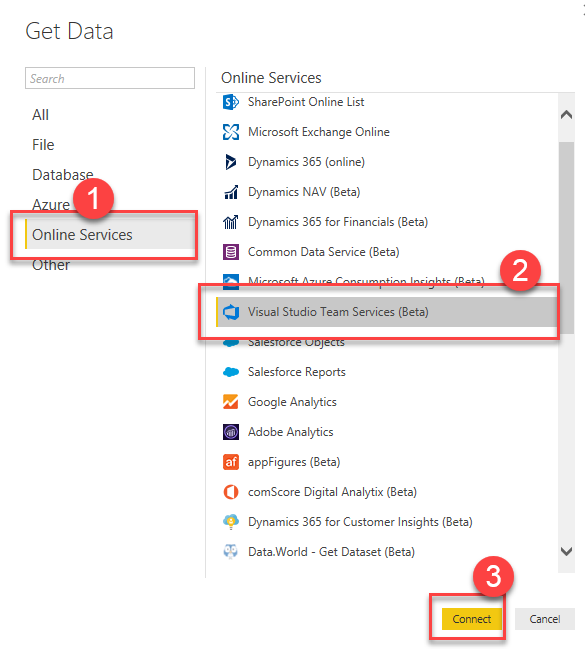The image size is (585, 649).
Task: Pick appFigures (Beta) label
Action: pyautogui.click(x=294, y=462)
